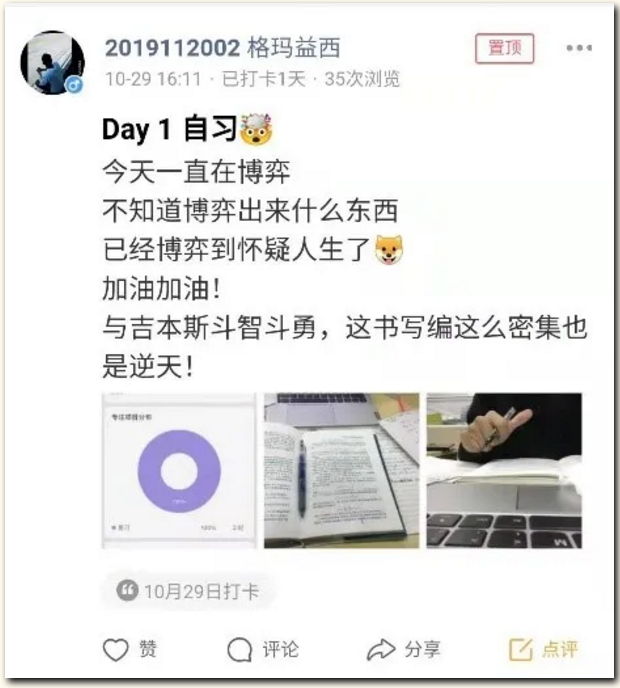The image size is (620, 688).
Task: Click the quote icon in the check-in tag
Action: click(128, 591)
